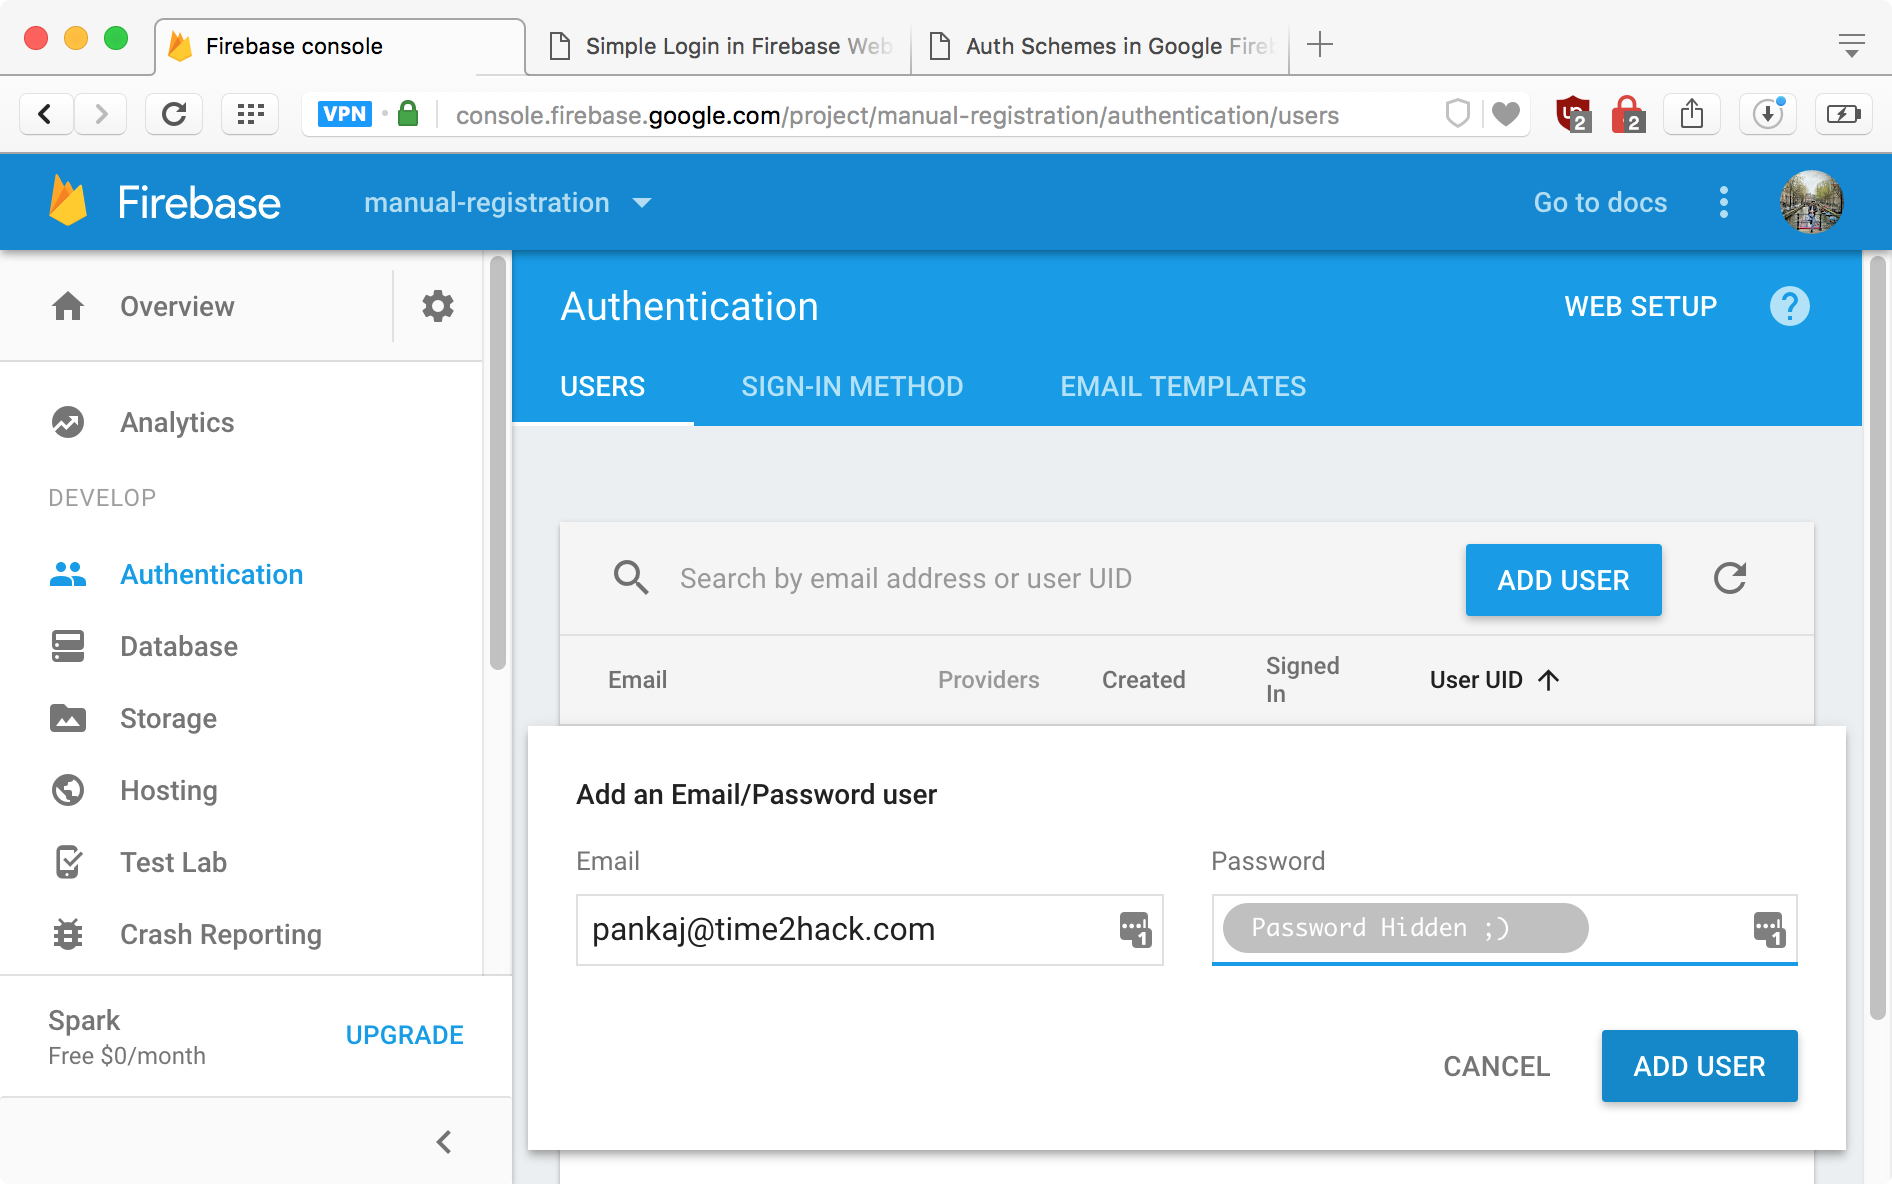Open the browser speed dial grid
1892x1184 pixels.
click(x=250, y=114)
